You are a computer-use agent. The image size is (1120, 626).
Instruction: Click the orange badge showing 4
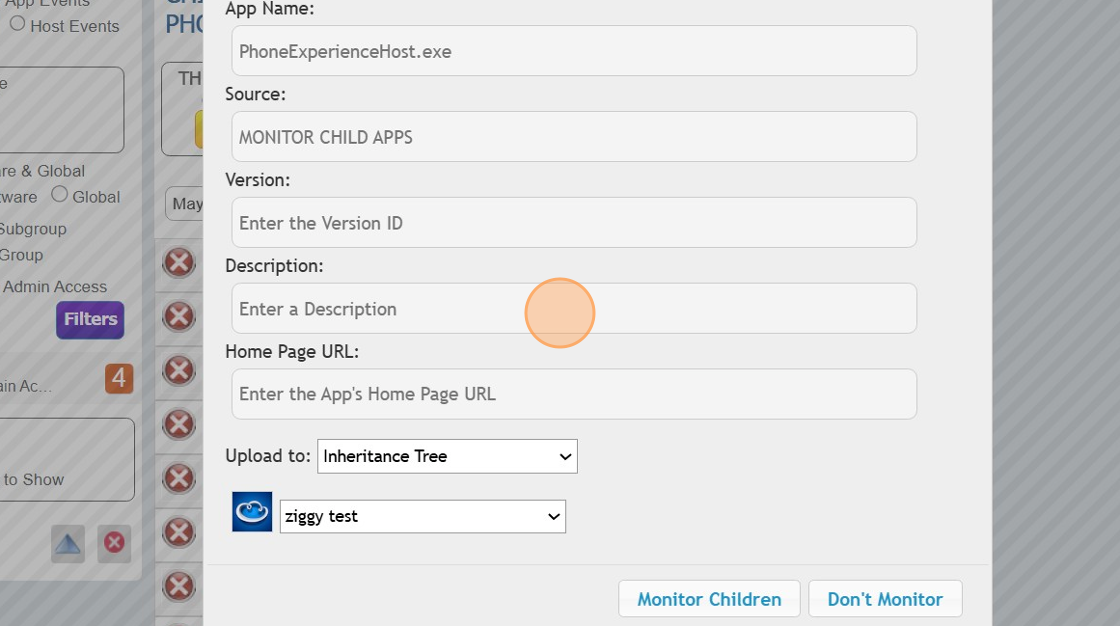(119, 379)
